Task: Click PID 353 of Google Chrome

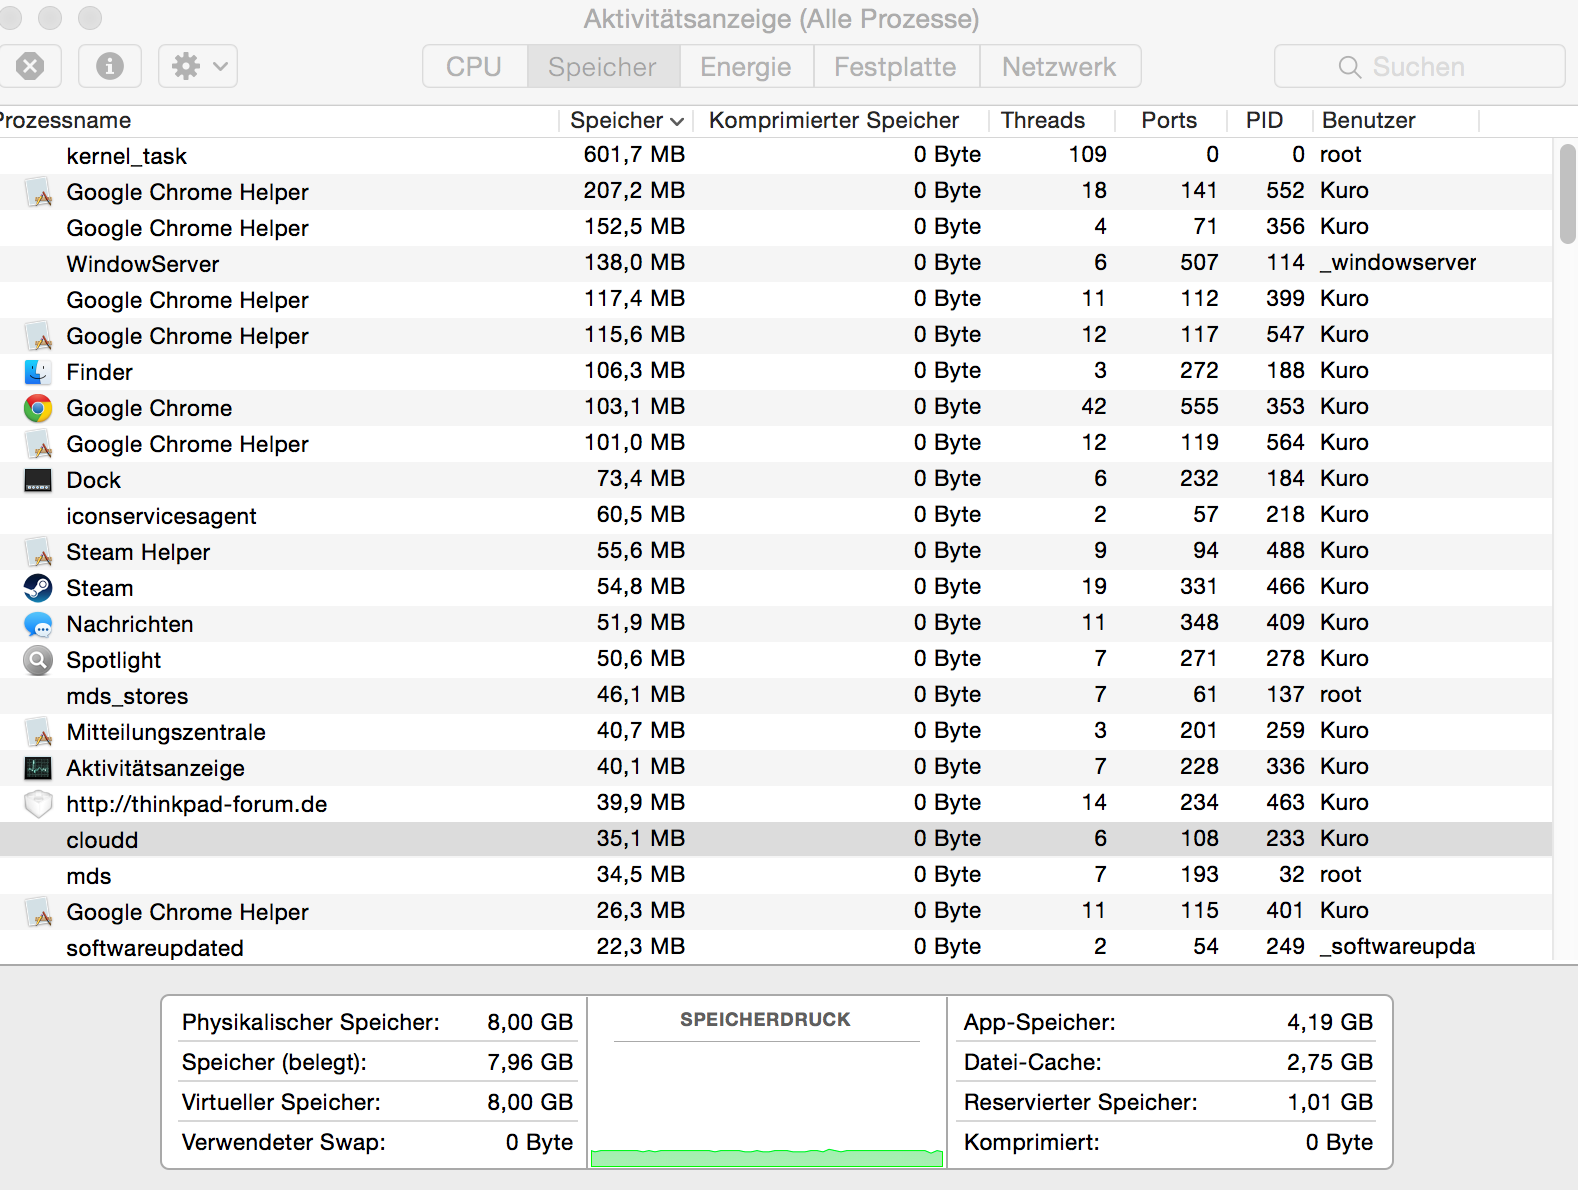Action: tap(1285, 407)
